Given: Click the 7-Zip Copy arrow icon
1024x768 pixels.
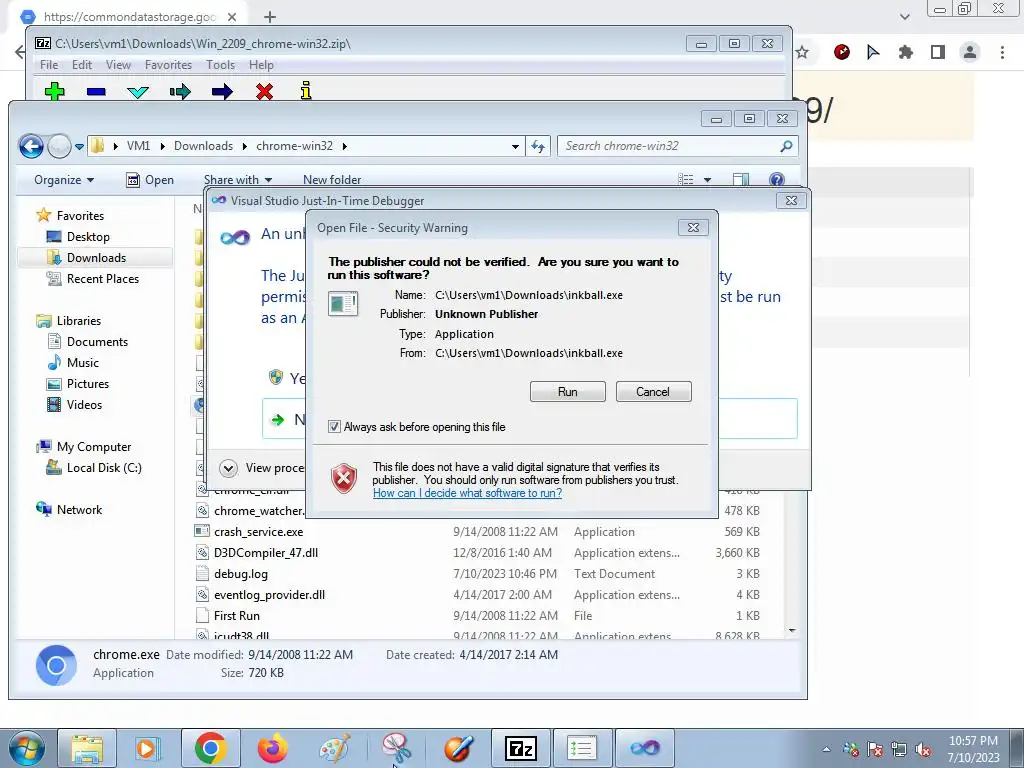Looking at the screenshot, I should click(x=180, y=91).
